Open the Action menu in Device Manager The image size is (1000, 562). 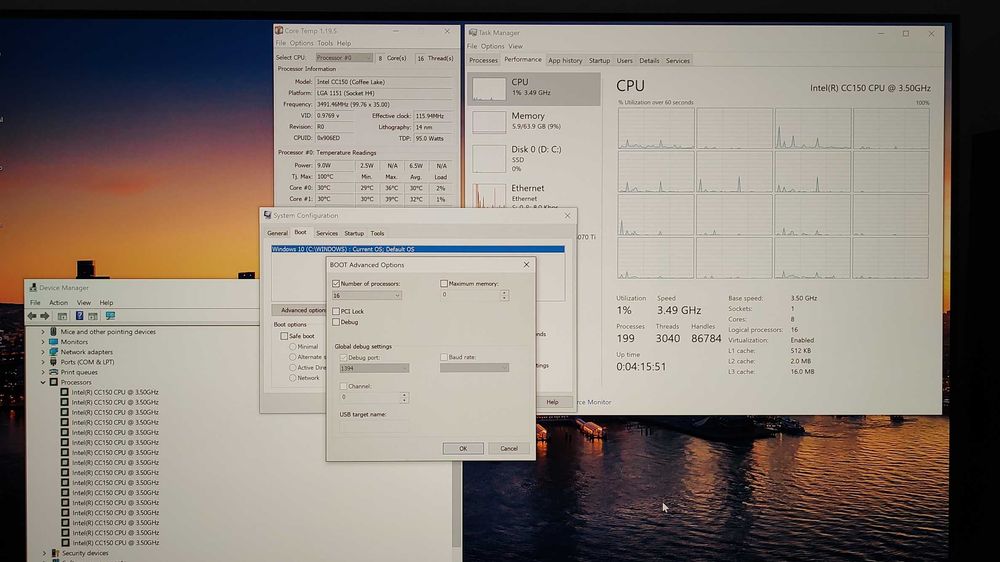(x=58, y=302)
